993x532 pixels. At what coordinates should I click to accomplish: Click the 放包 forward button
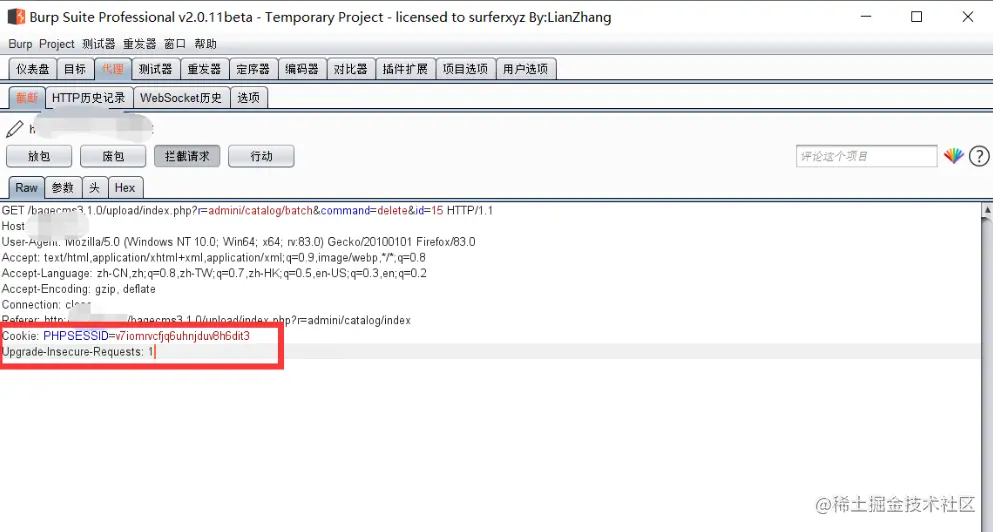[x=39, y=156]
